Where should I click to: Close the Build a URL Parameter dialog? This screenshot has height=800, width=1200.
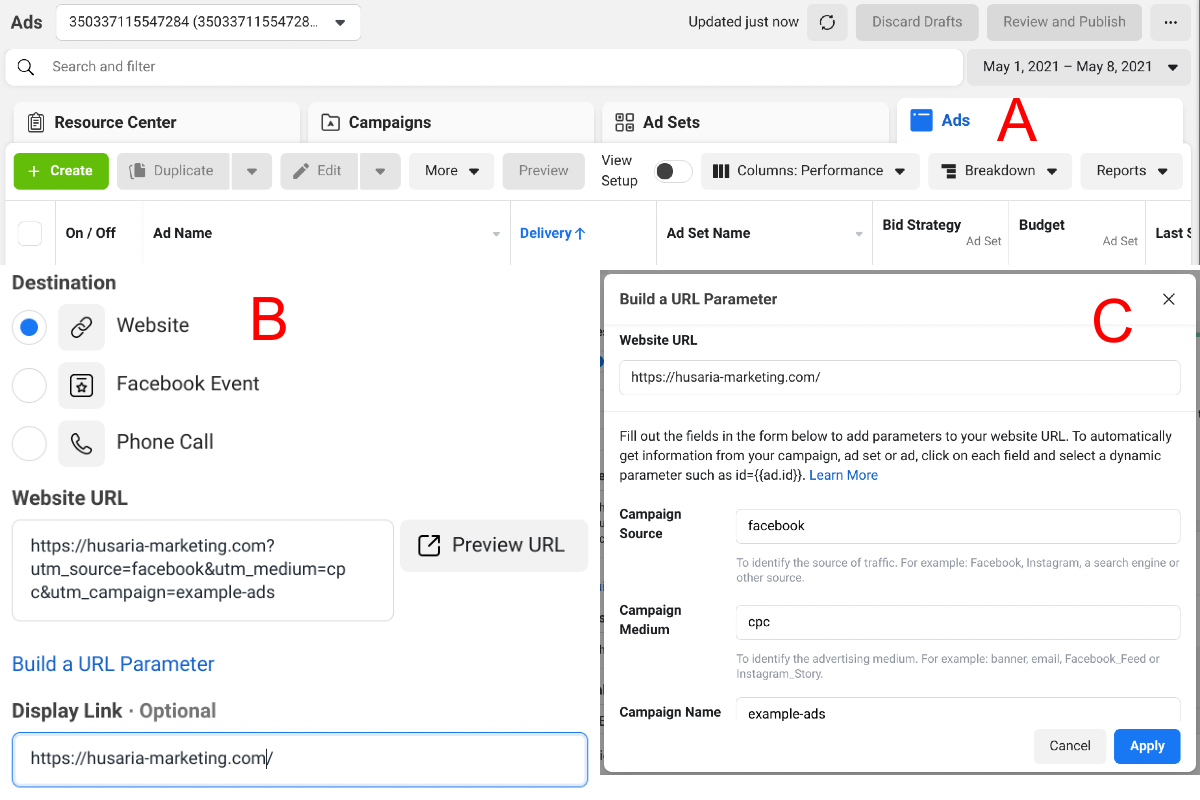click(x=1169, y=299)
